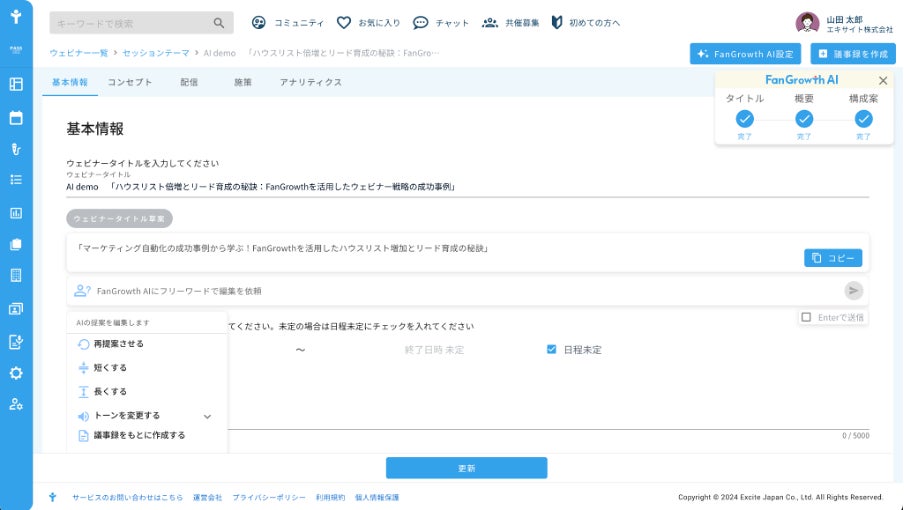Image resolution: width=904 pixels, height=510 pixels.
Task: Open プライバシーポリシー footer link
Action: [x=269, y=497]
